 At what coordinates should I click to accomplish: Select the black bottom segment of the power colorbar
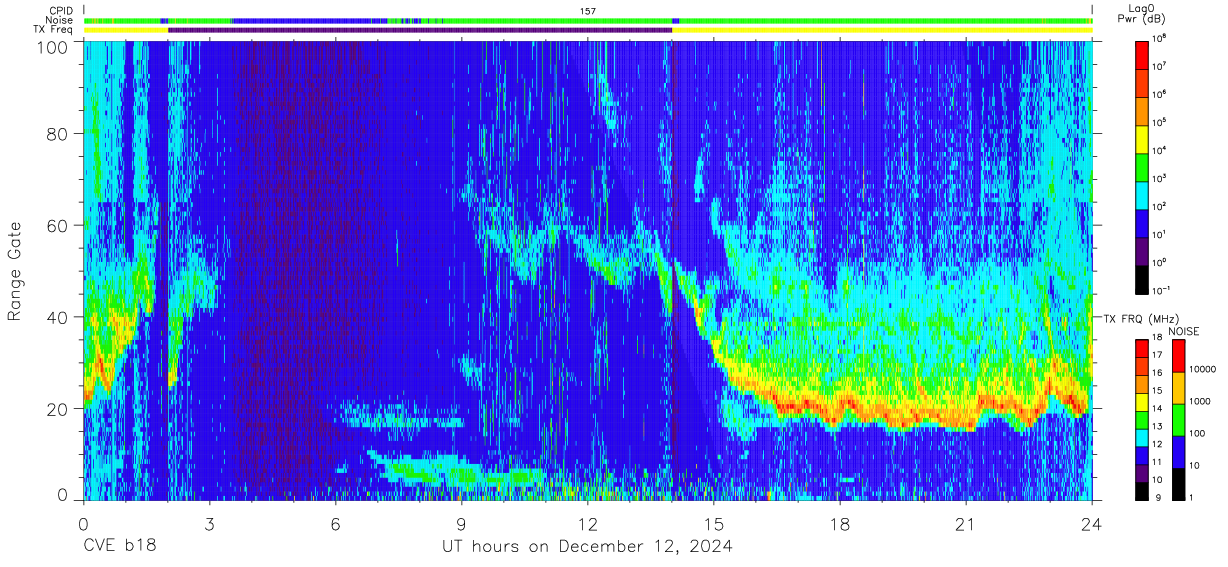[1142, 278]
